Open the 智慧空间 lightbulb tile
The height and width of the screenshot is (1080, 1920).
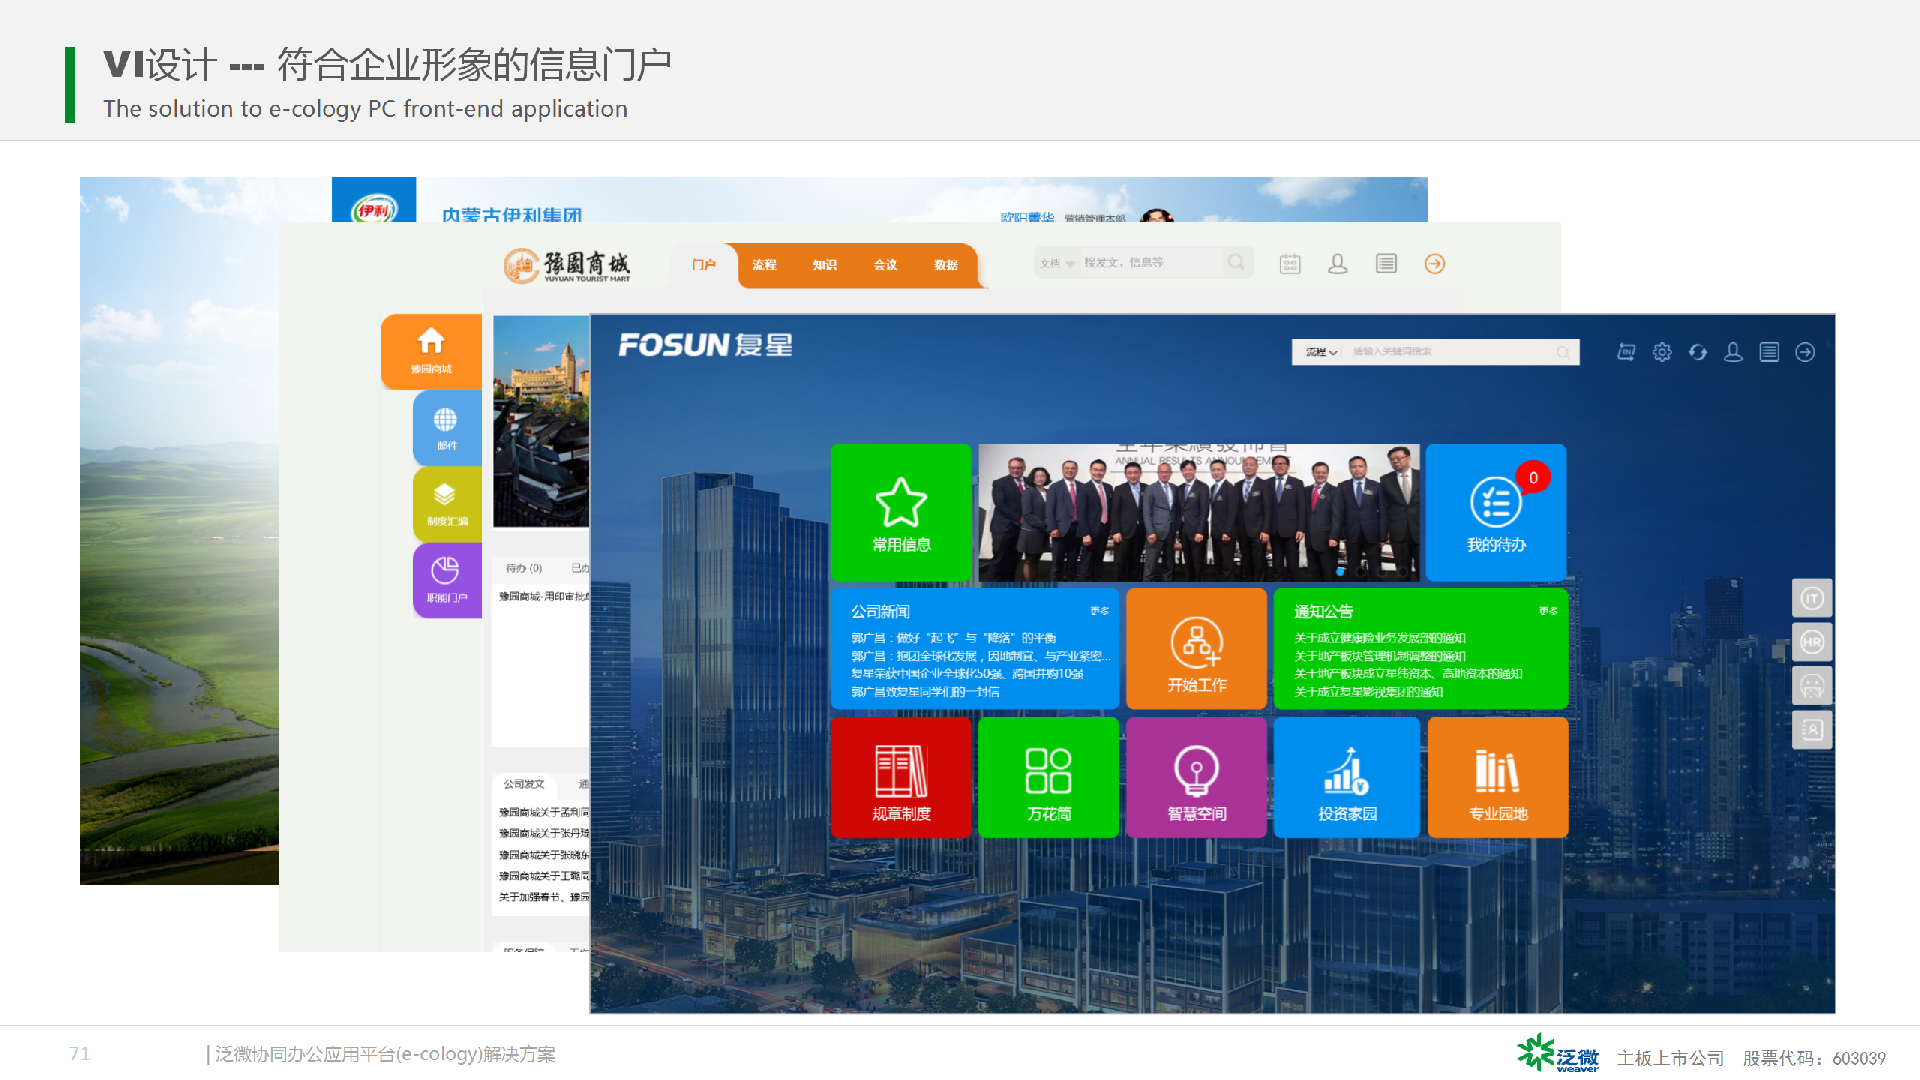[1196, 777]
